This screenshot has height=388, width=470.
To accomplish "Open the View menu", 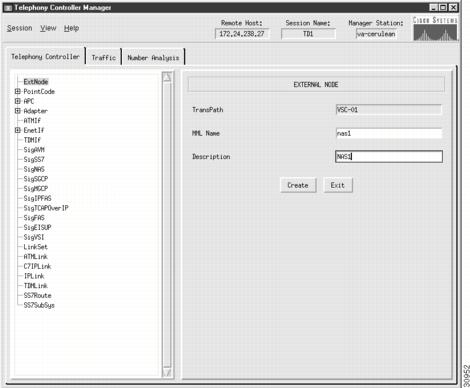I will pos(48,28).
